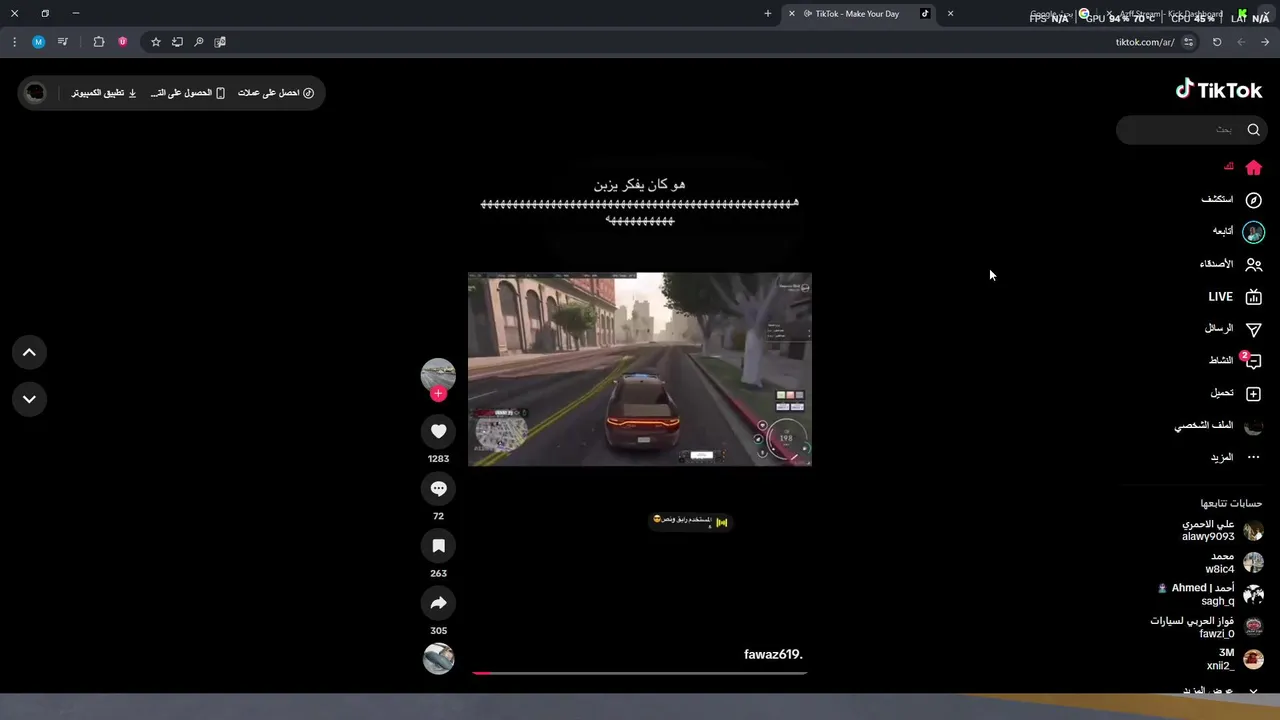Click the search magnifier icon in TikTok sidebar
The width and height of the screenshot is (1280, 720).
click(1253, 129)
